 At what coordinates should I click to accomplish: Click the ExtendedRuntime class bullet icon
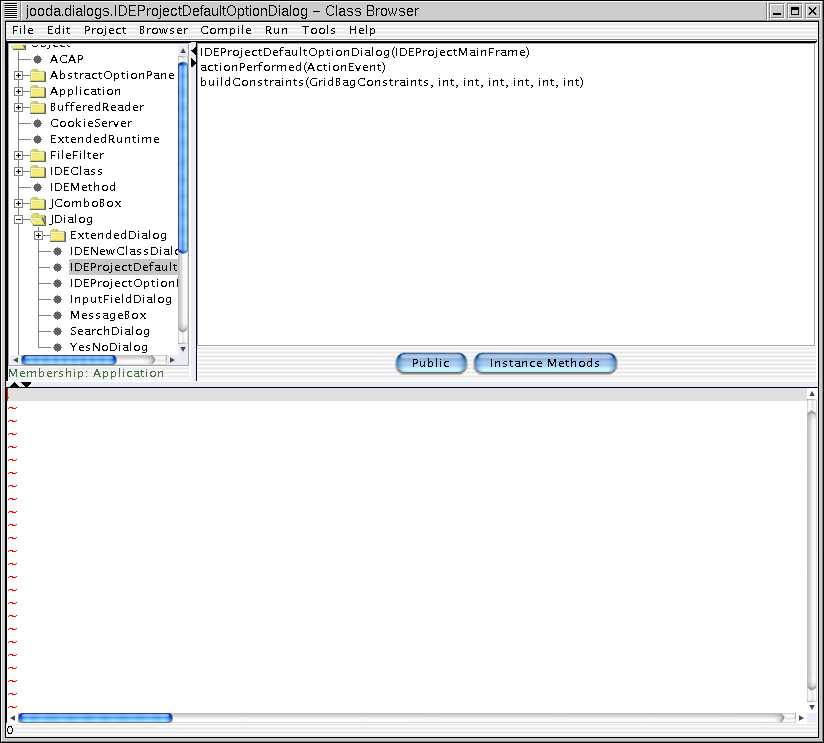coord(37,139)
